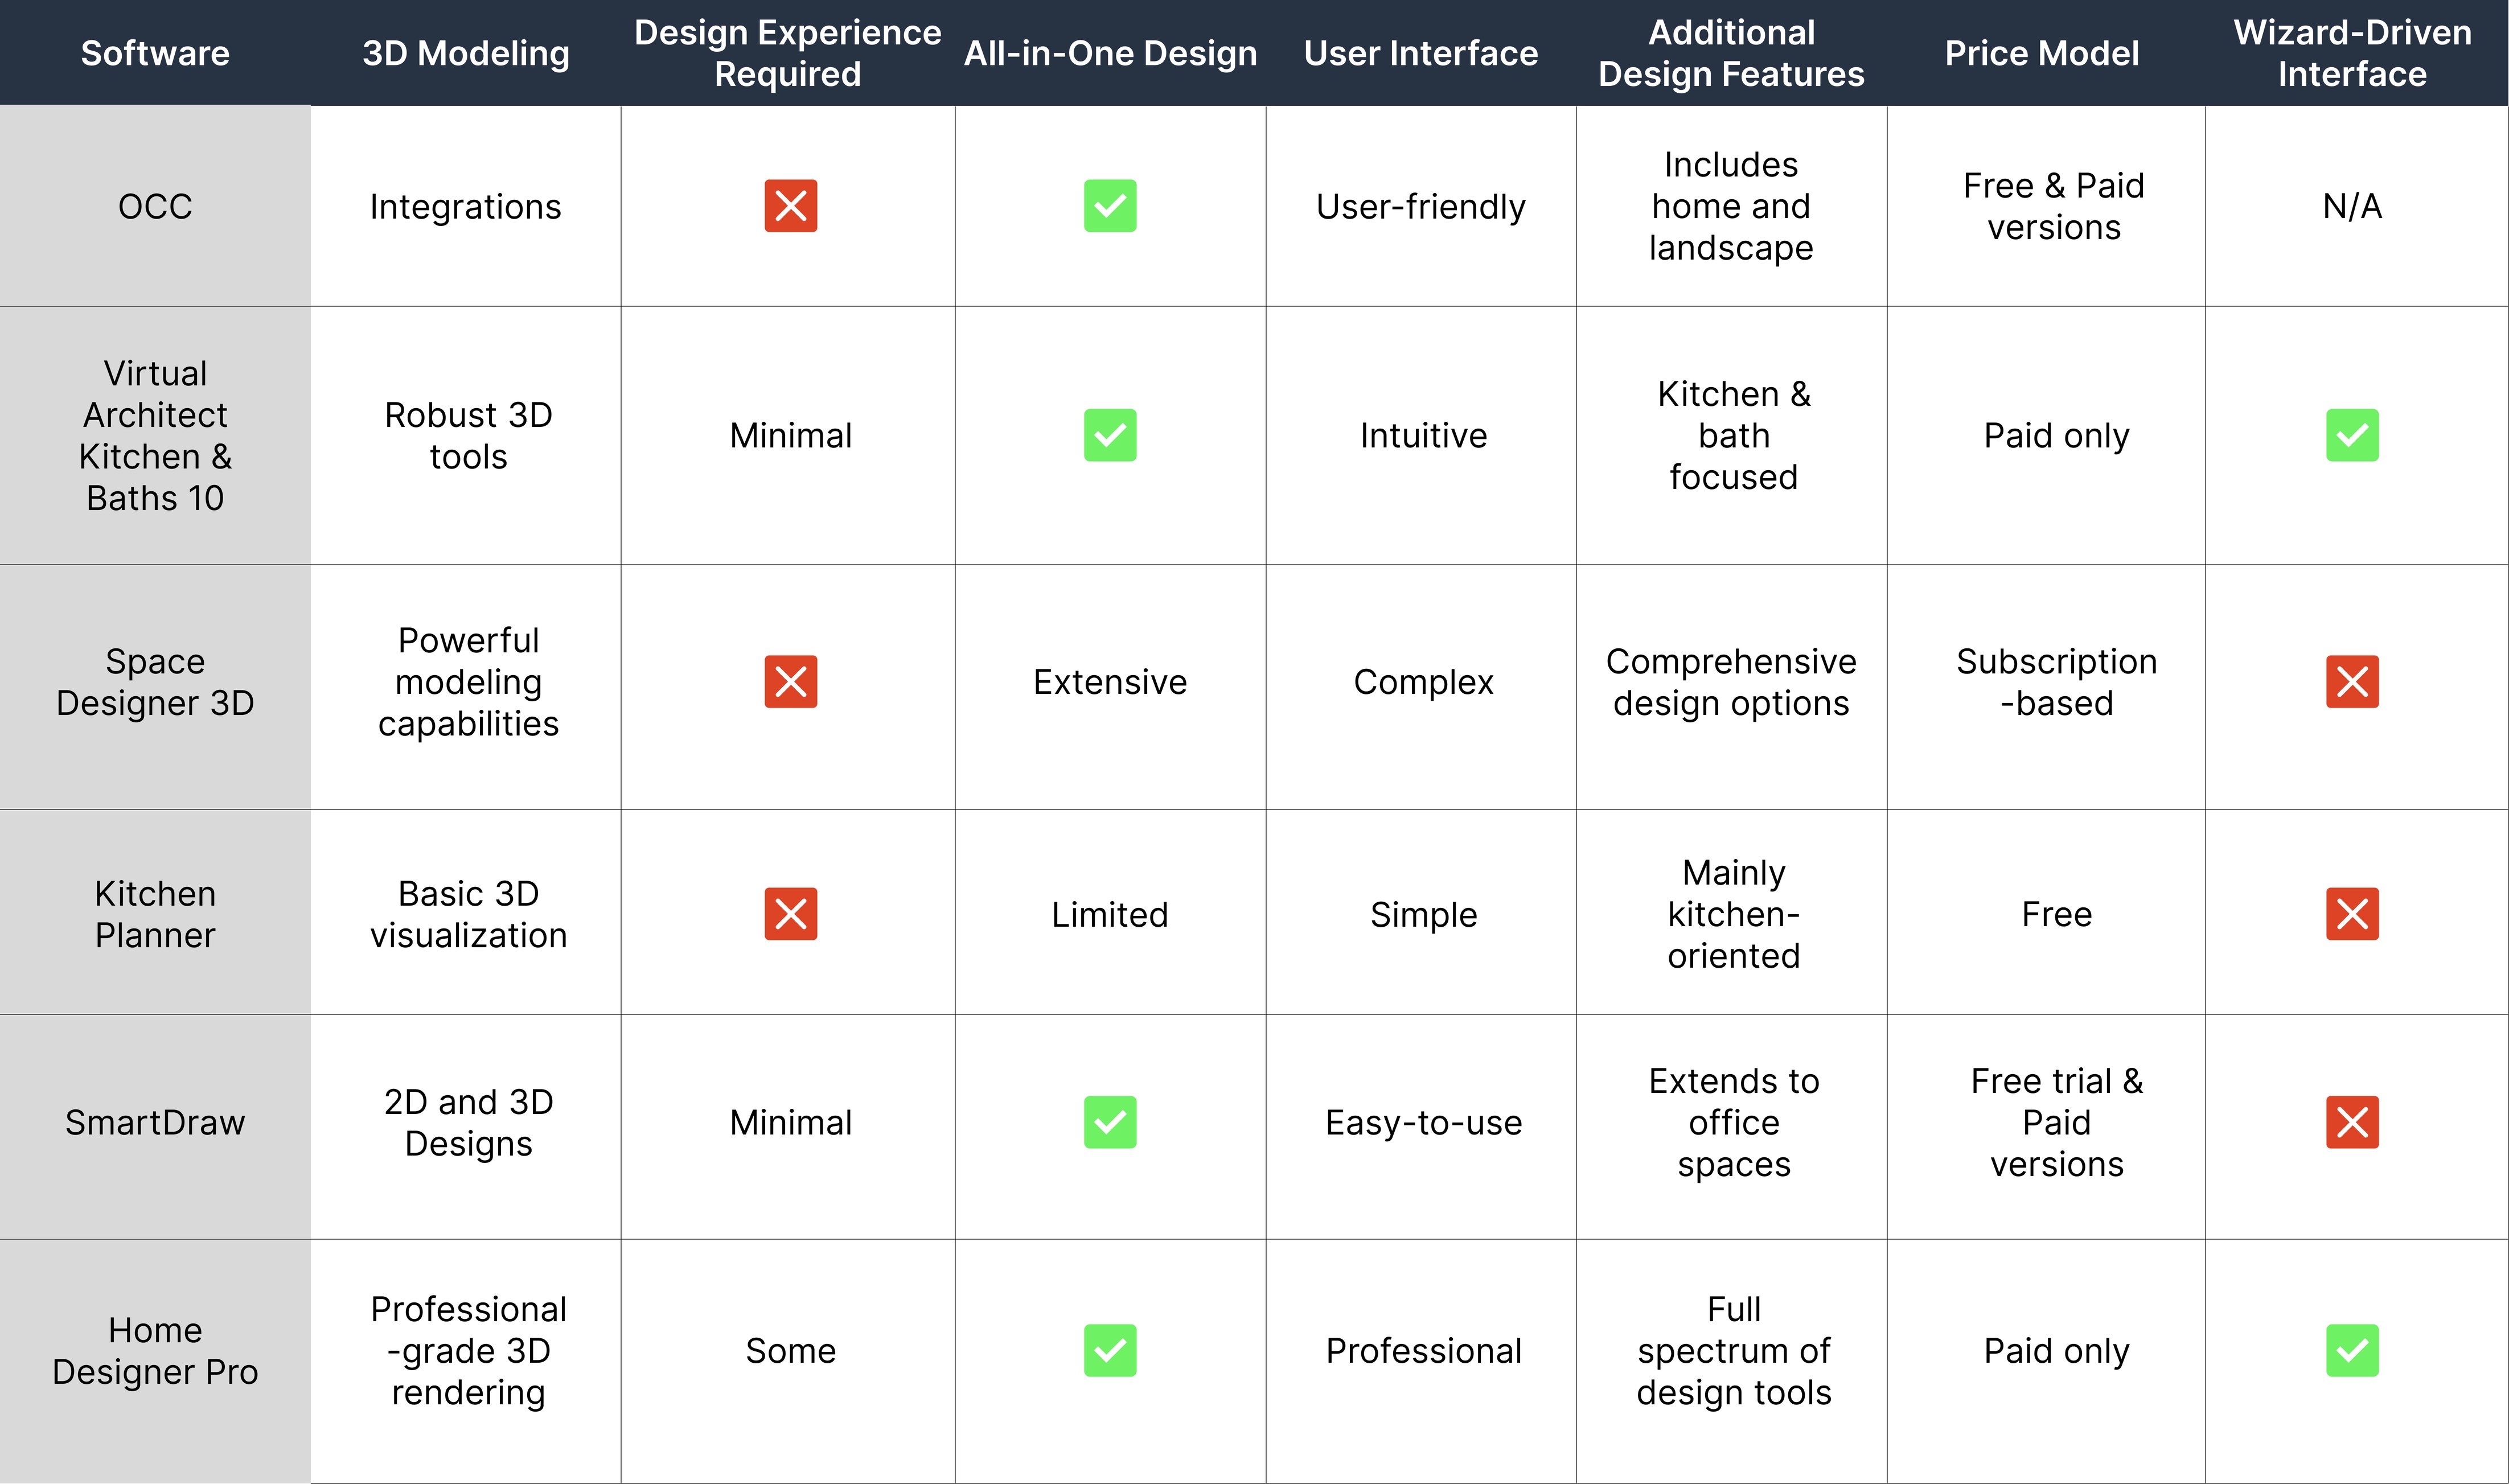The image size is (2509, 1484).
Task: Click SmartDraw's all-in-one design green checkmark
Action: click(x=1110, y=1122)
